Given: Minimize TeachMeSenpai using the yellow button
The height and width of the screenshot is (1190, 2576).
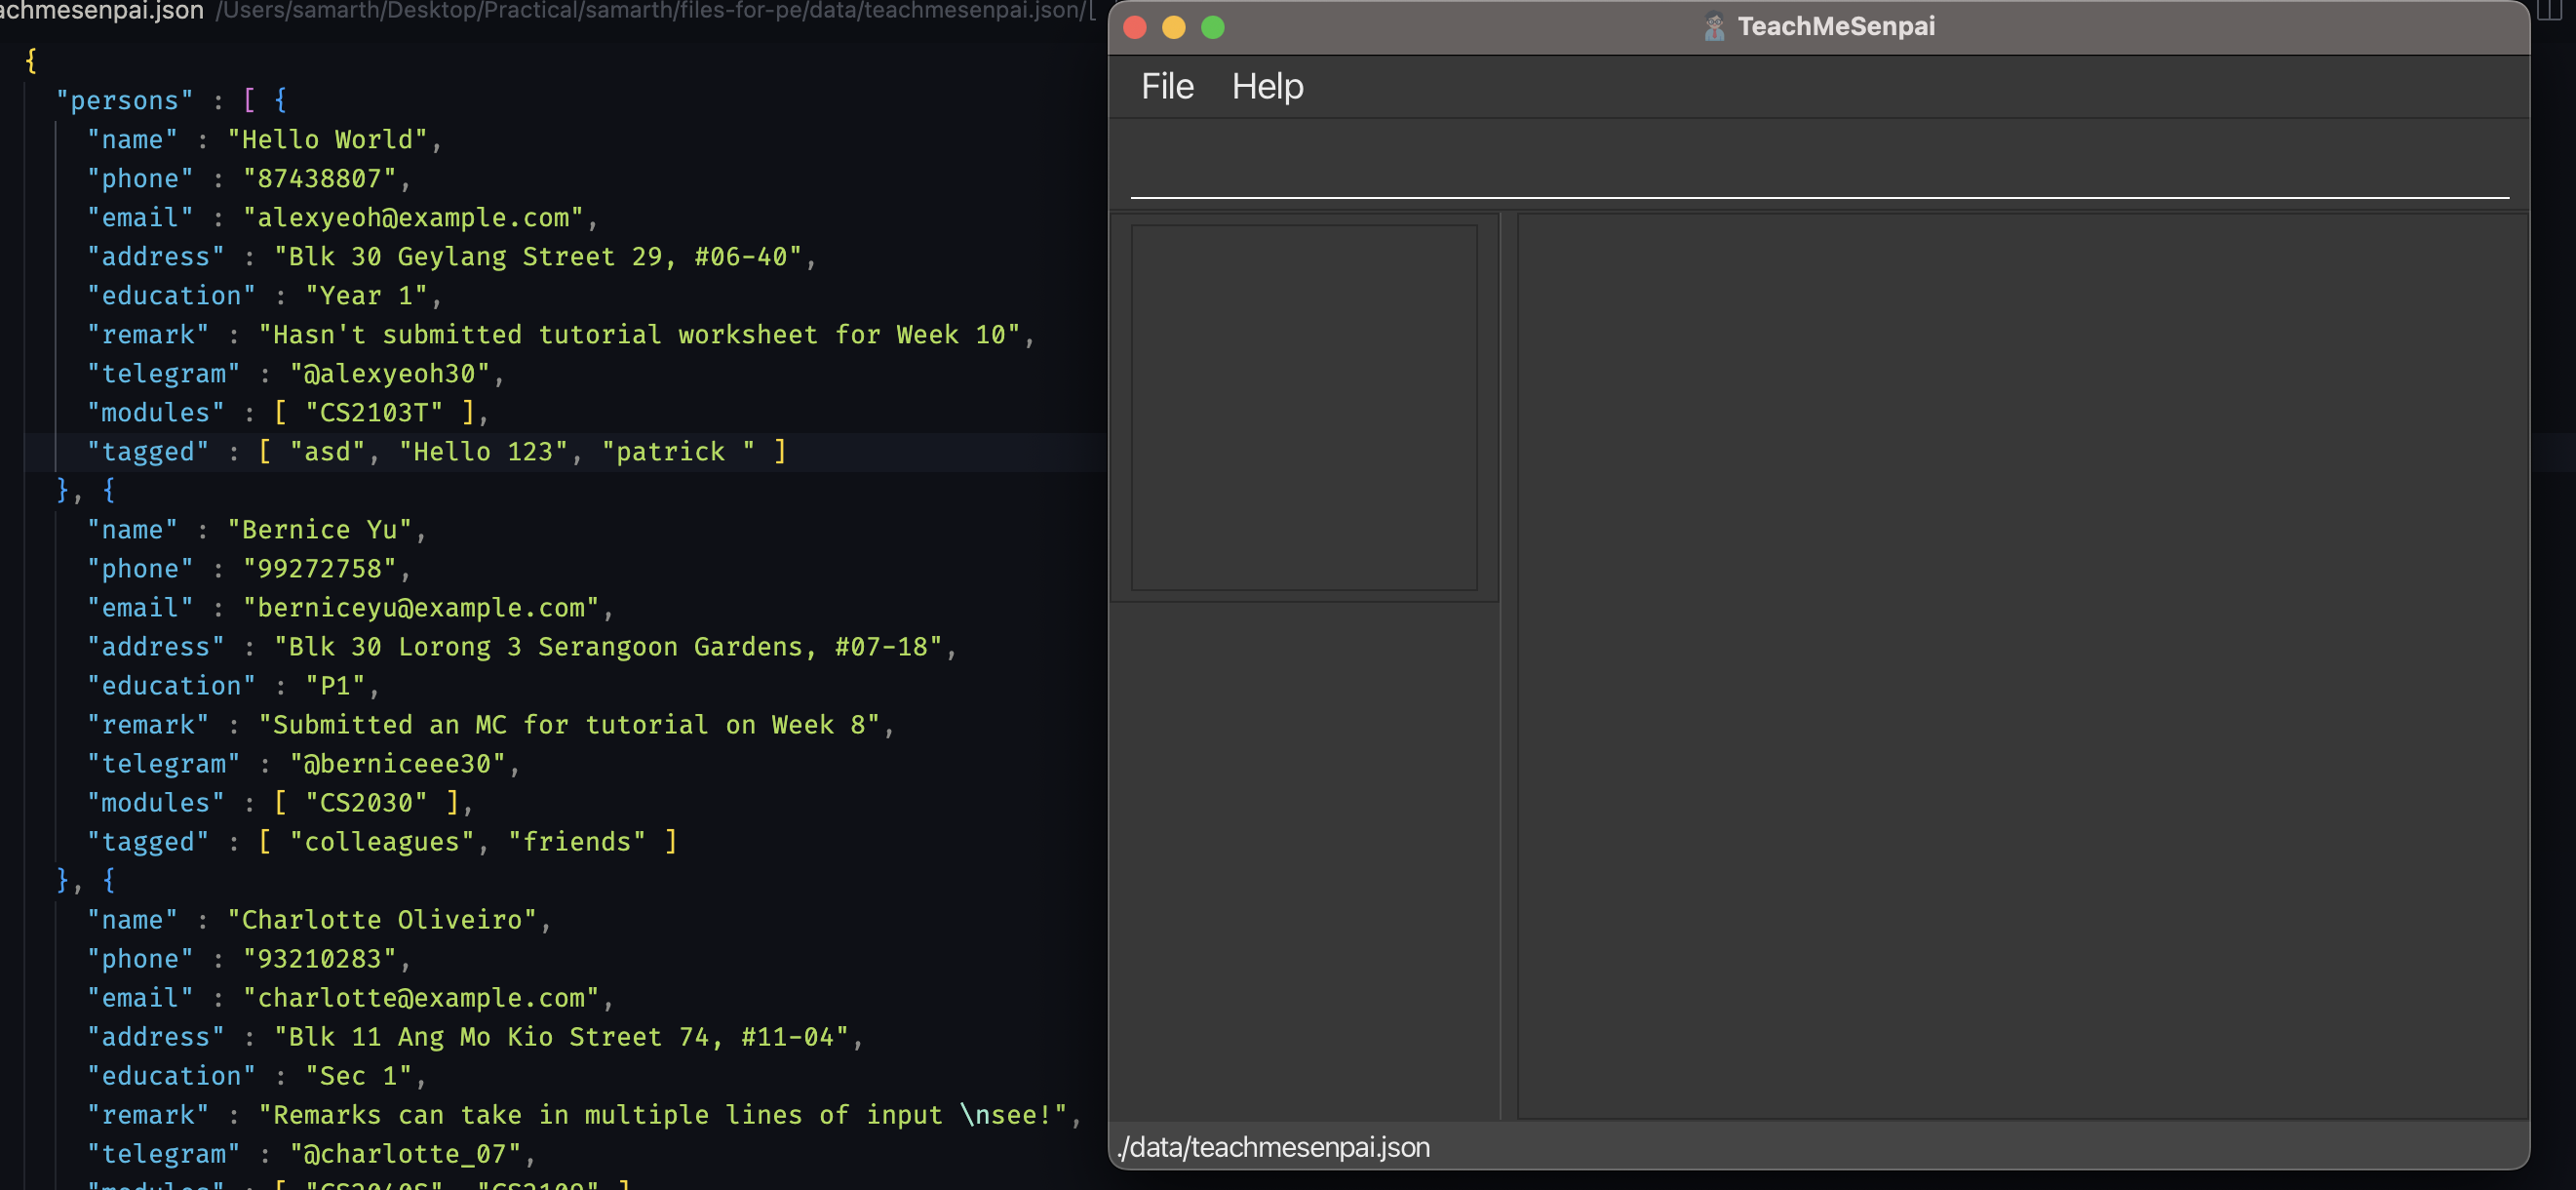Looking at the screenshot, I should (x=1173, y=27).
